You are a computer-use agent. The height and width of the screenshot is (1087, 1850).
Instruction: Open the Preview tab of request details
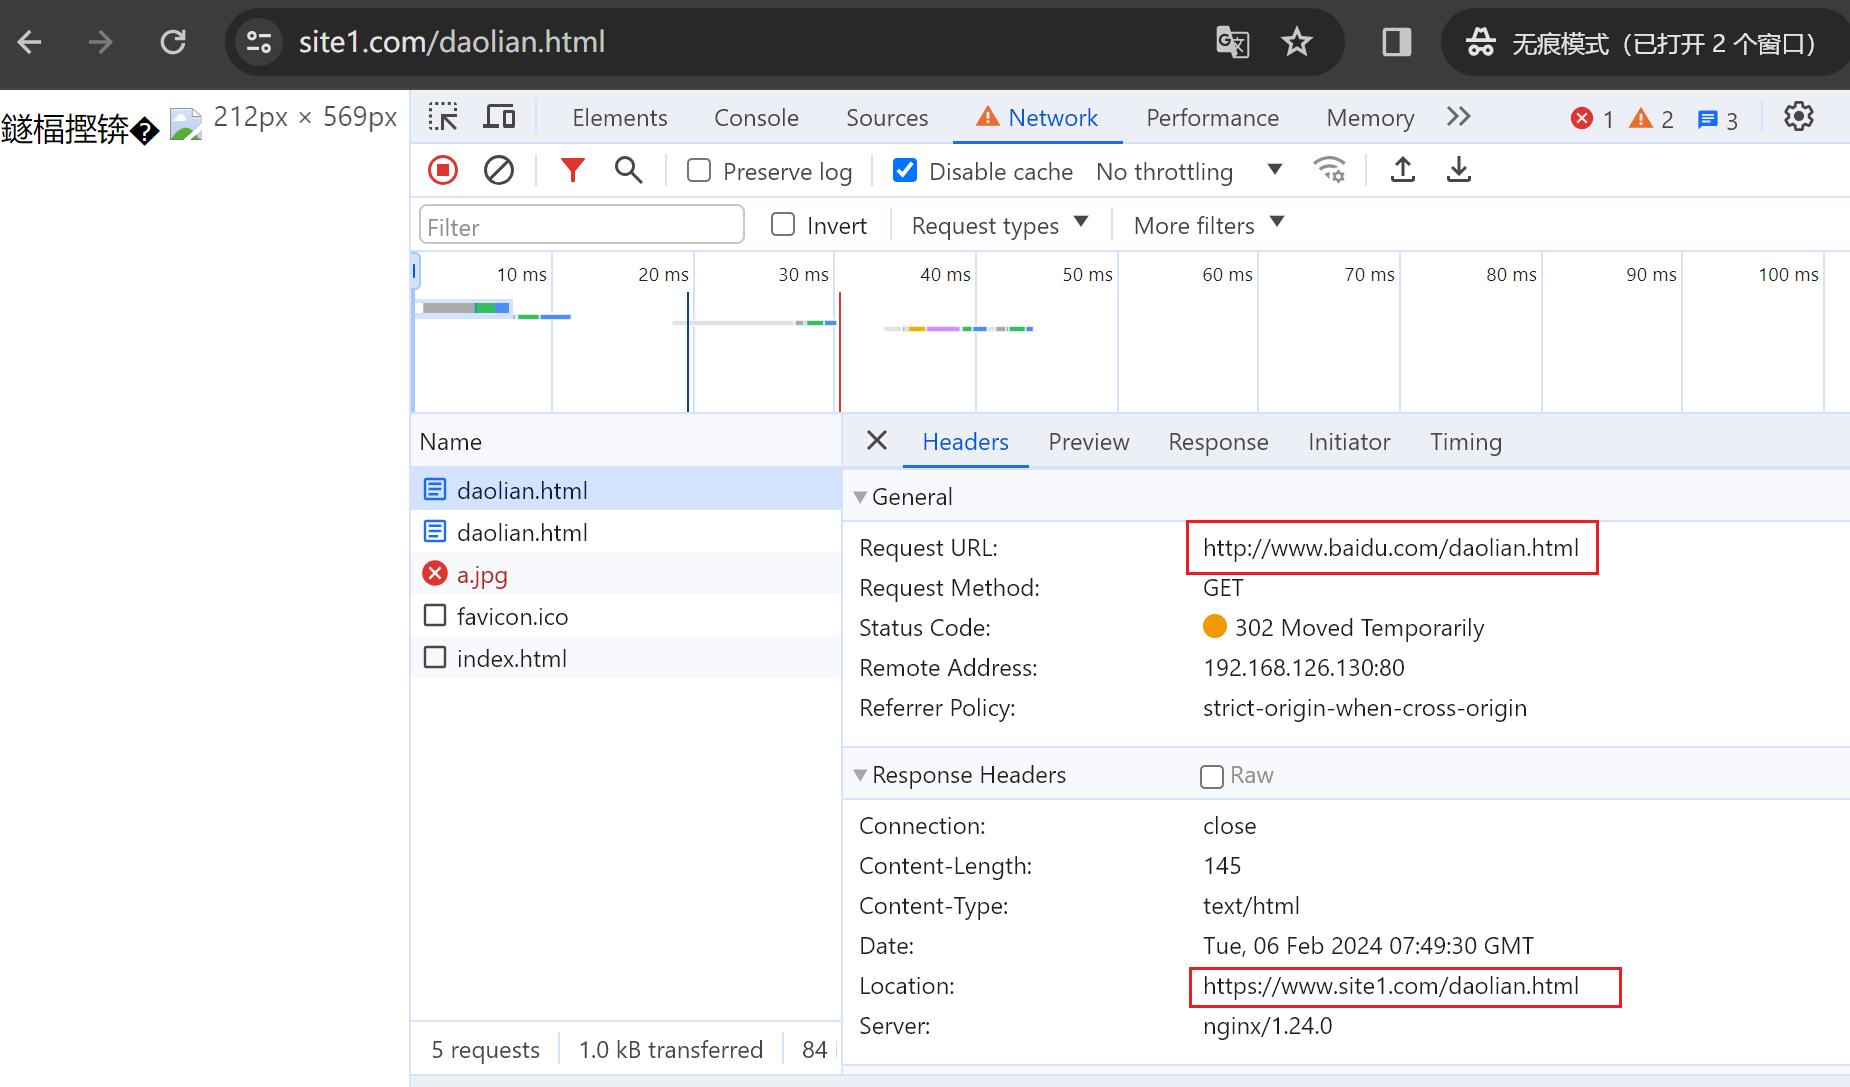click(1088, 442)
